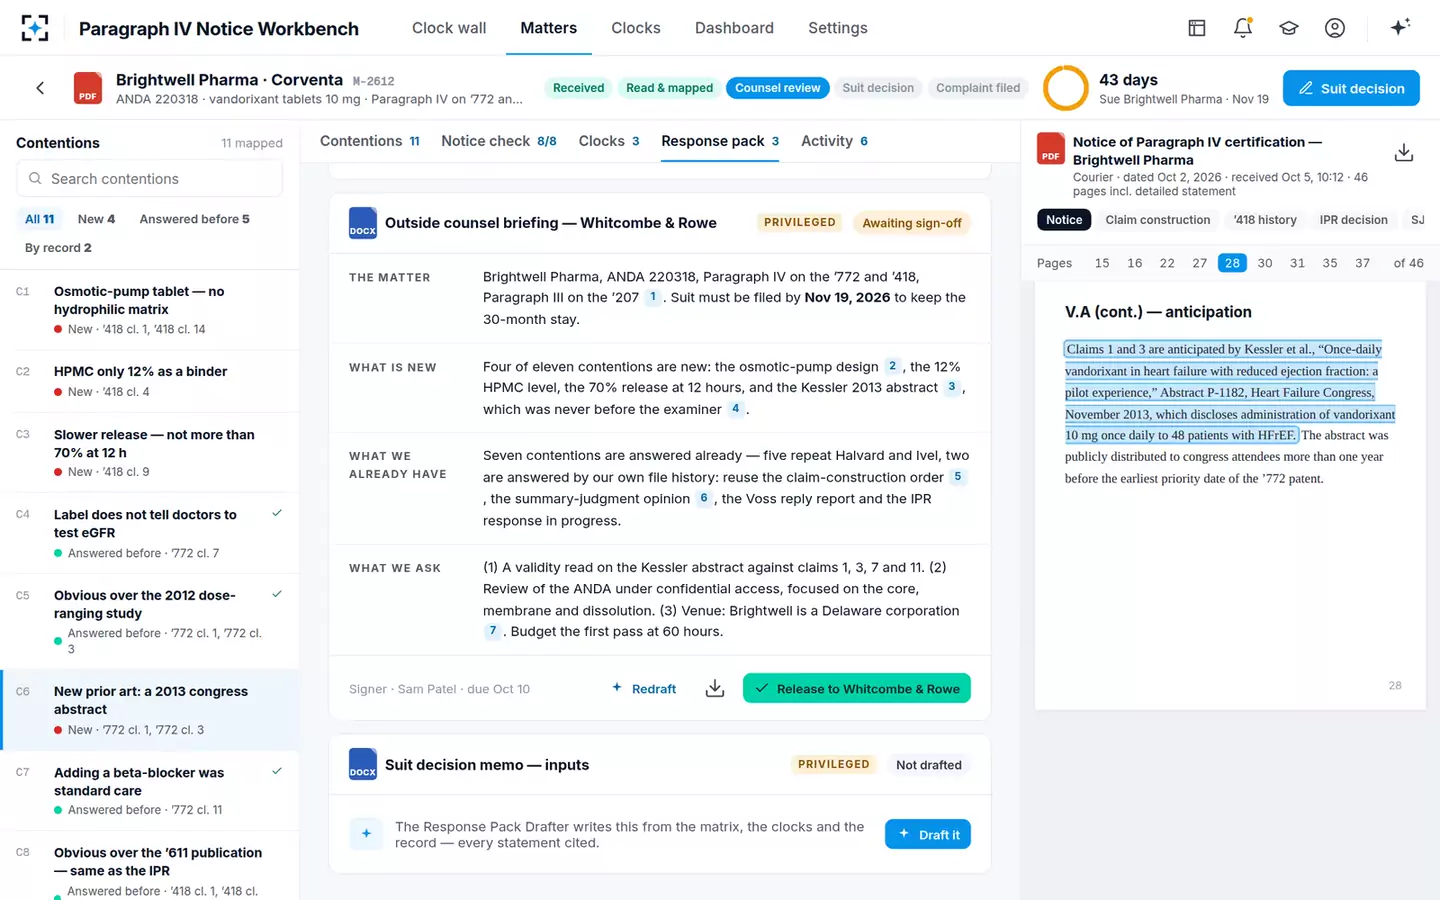Click the DOCX icon for Outside counsel briefing
Screen dimensions: 1440x900
(x=363, y=223)
